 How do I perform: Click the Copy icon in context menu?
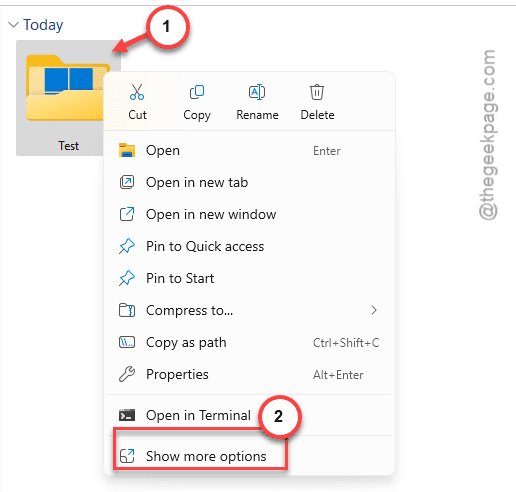(197, 92)
